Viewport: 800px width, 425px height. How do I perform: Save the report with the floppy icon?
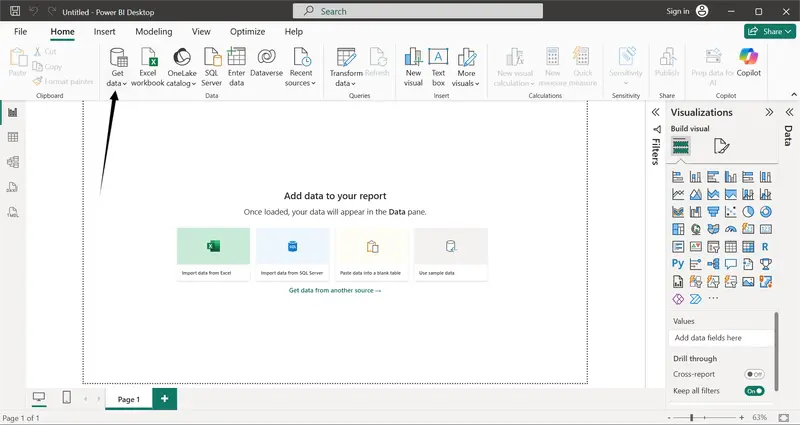point(15,11)
